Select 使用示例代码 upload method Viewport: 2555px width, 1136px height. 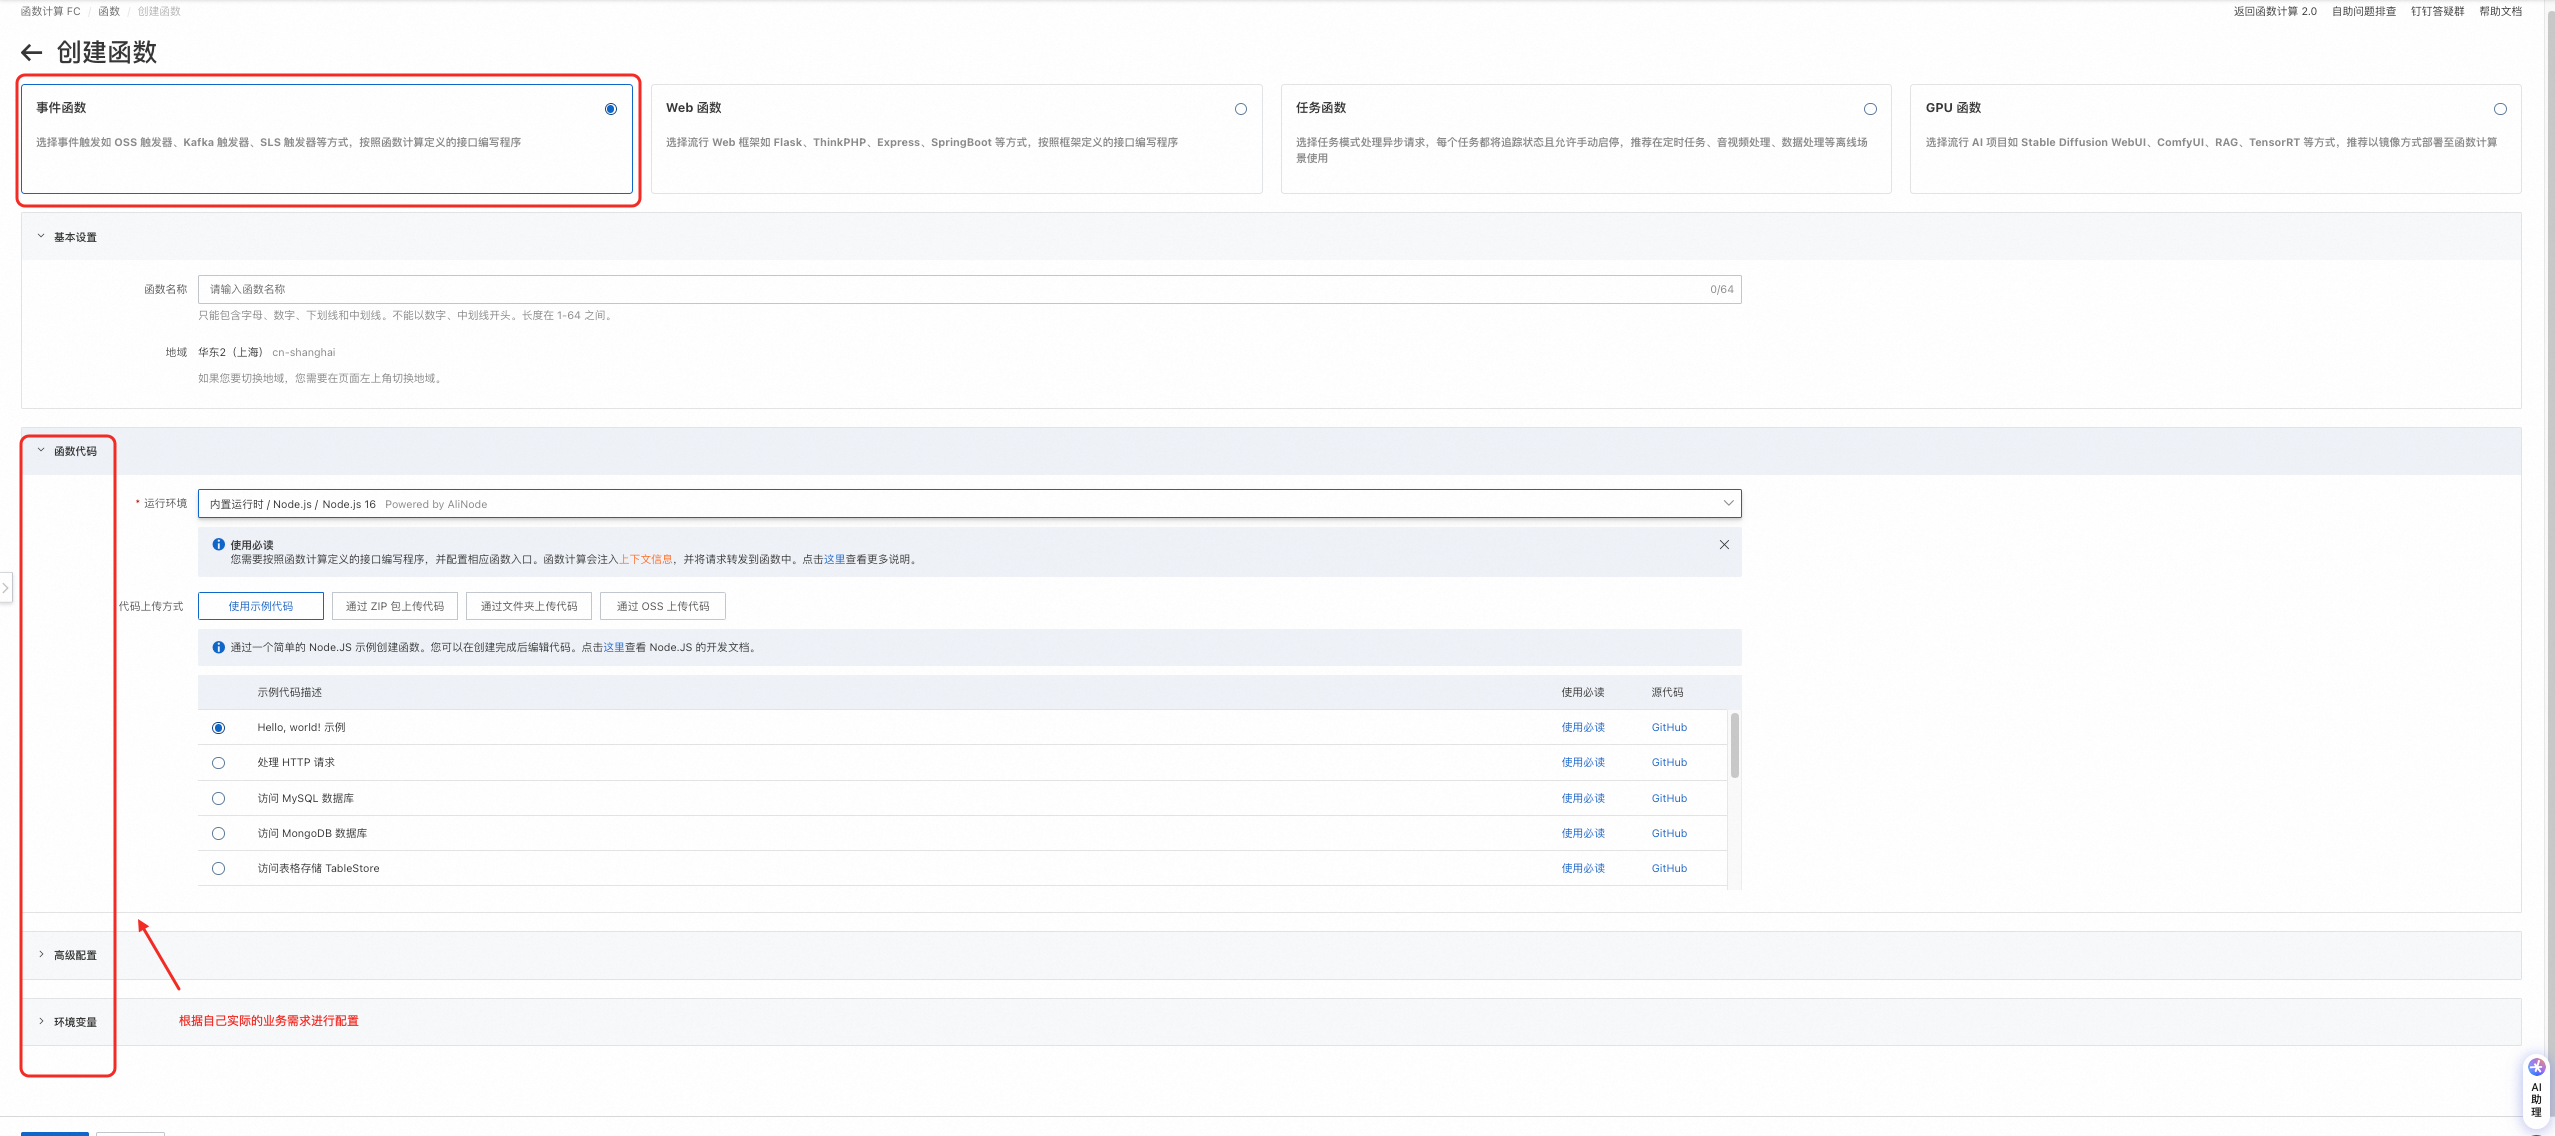click(260, 606)
